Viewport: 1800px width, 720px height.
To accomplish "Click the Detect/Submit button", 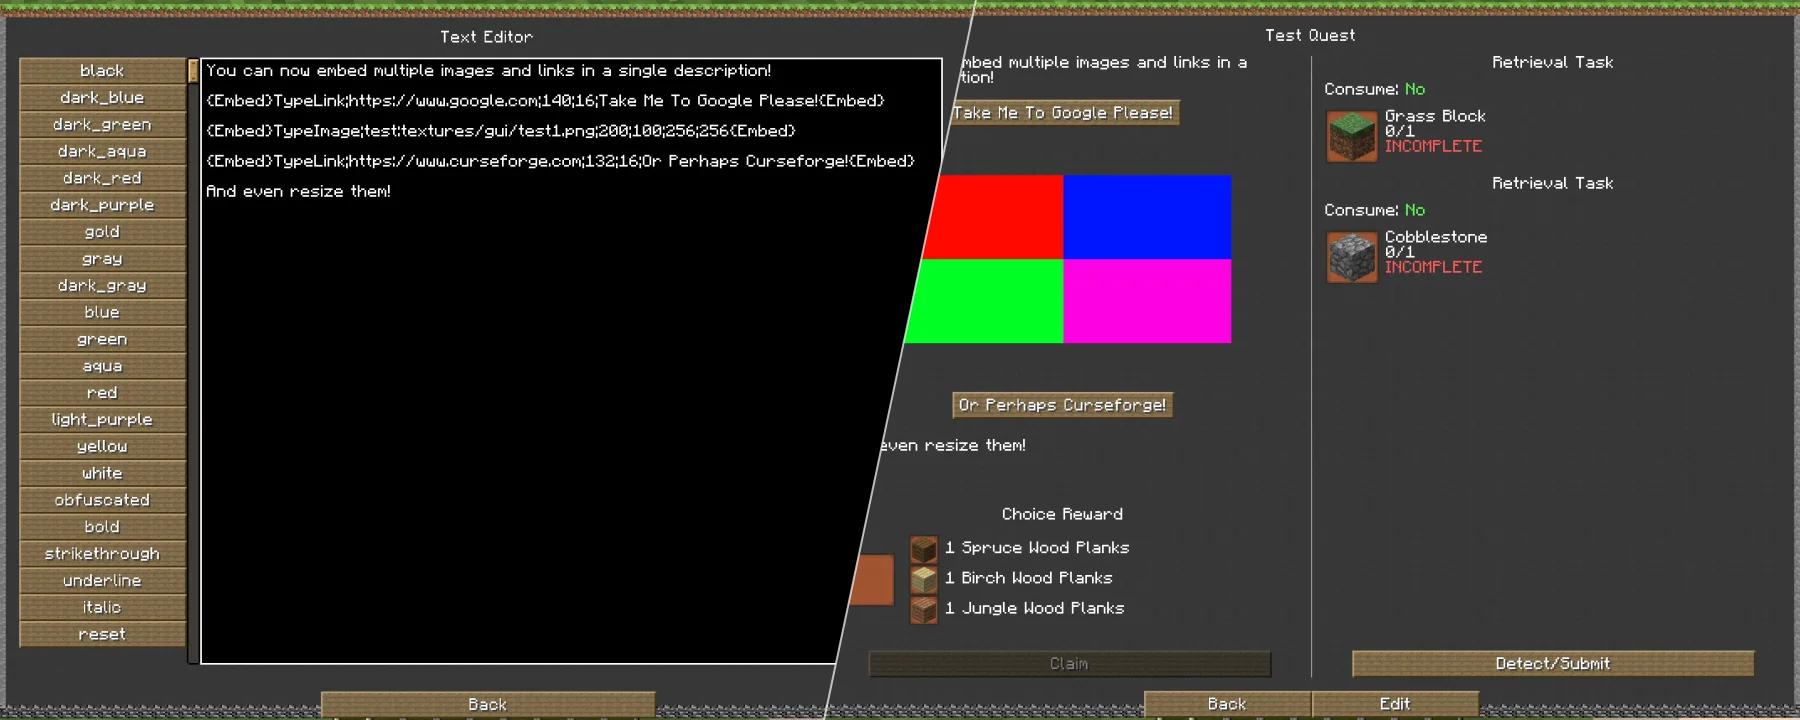I will click(1553, 664).
